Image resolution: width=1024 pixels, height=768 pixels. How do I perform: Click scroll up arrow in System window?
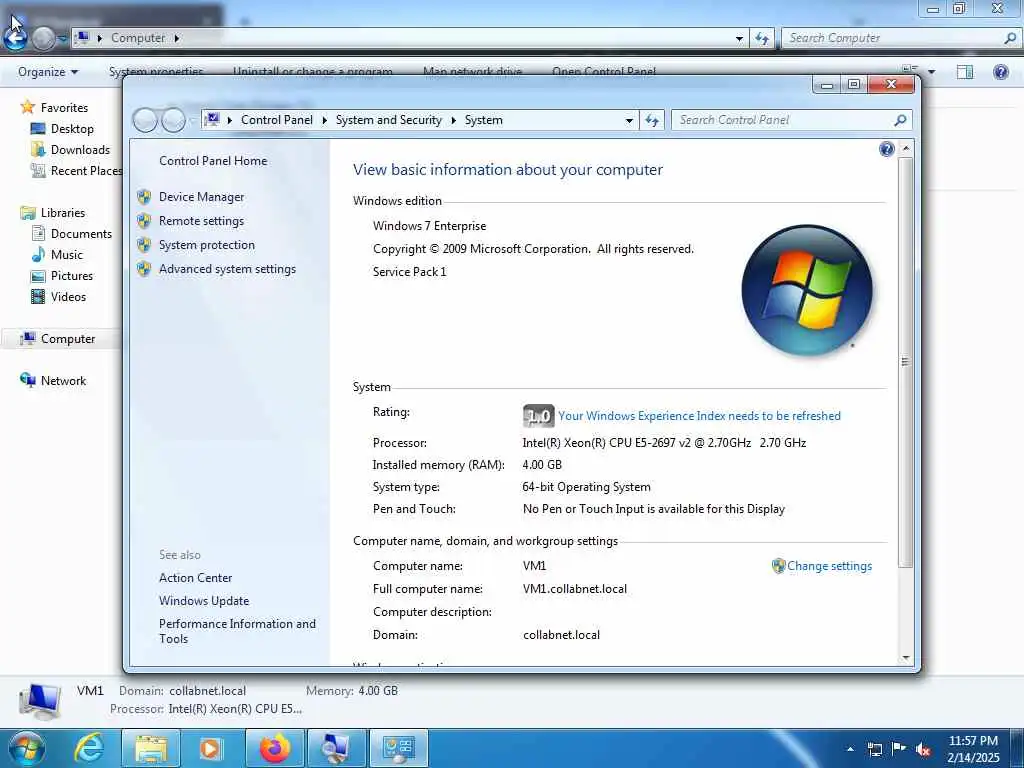906,149
